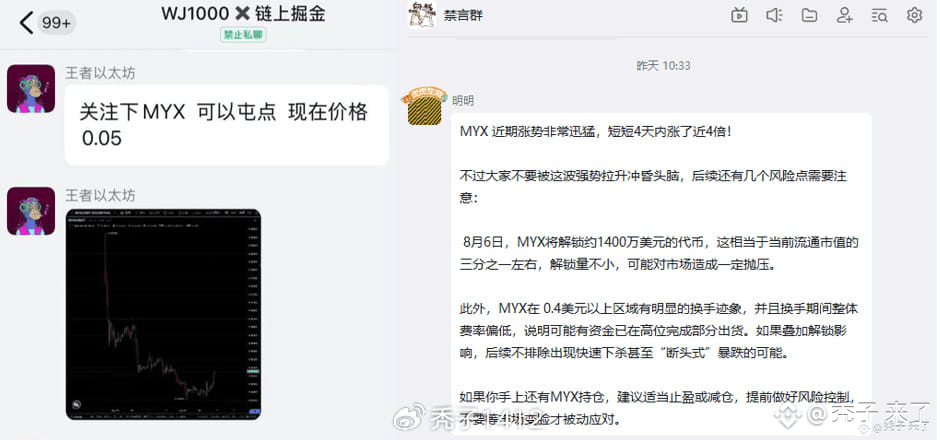
Task: Click the 禁言群 group avatar
Action: click(421, 15)
